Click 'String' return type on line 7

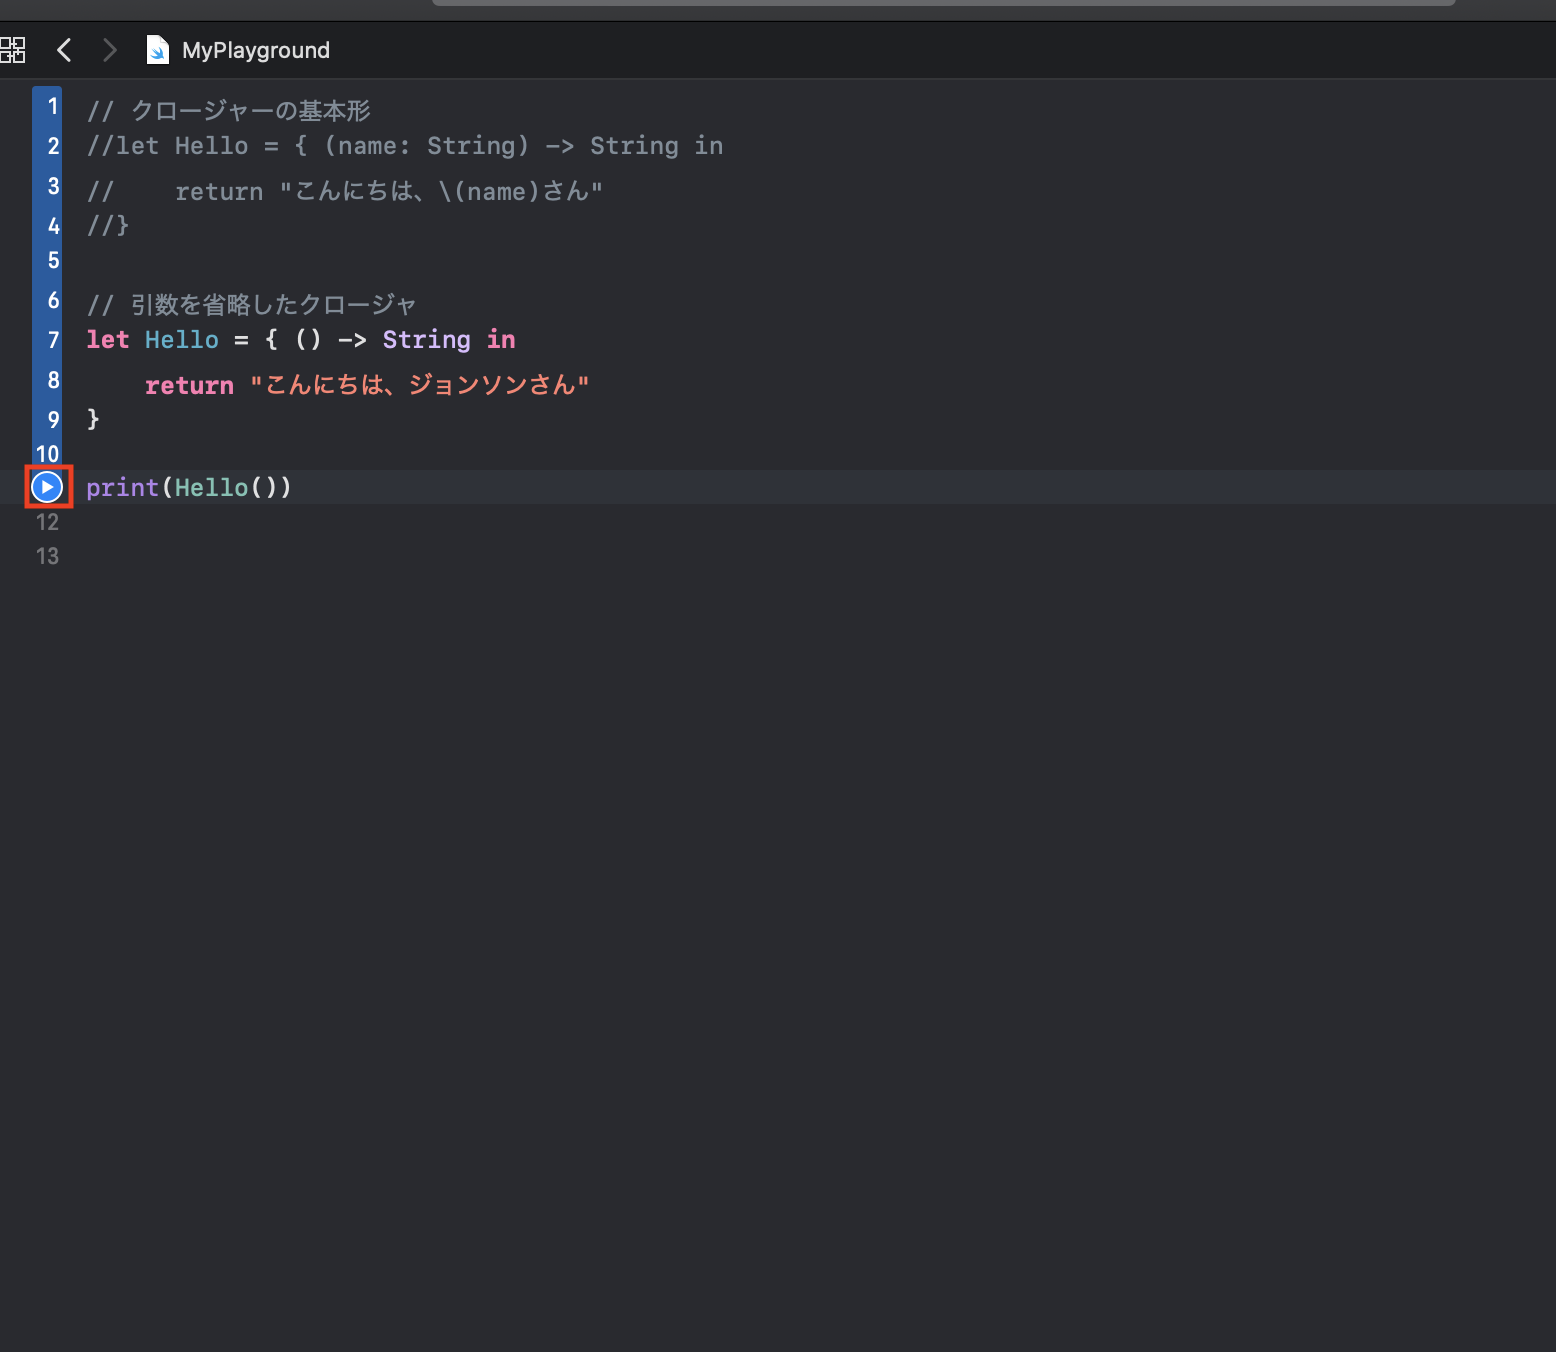pyautogui.click(x=427, y=340)
